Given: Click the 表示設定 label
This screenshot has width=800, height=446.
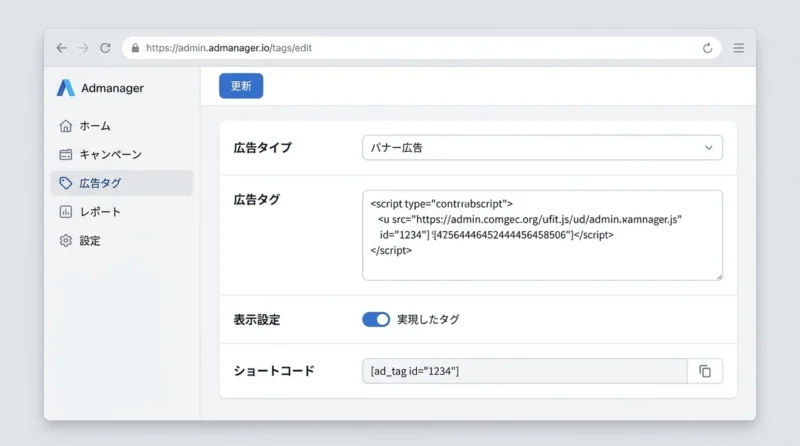Looking at the screenshot, I should (257, 320).
